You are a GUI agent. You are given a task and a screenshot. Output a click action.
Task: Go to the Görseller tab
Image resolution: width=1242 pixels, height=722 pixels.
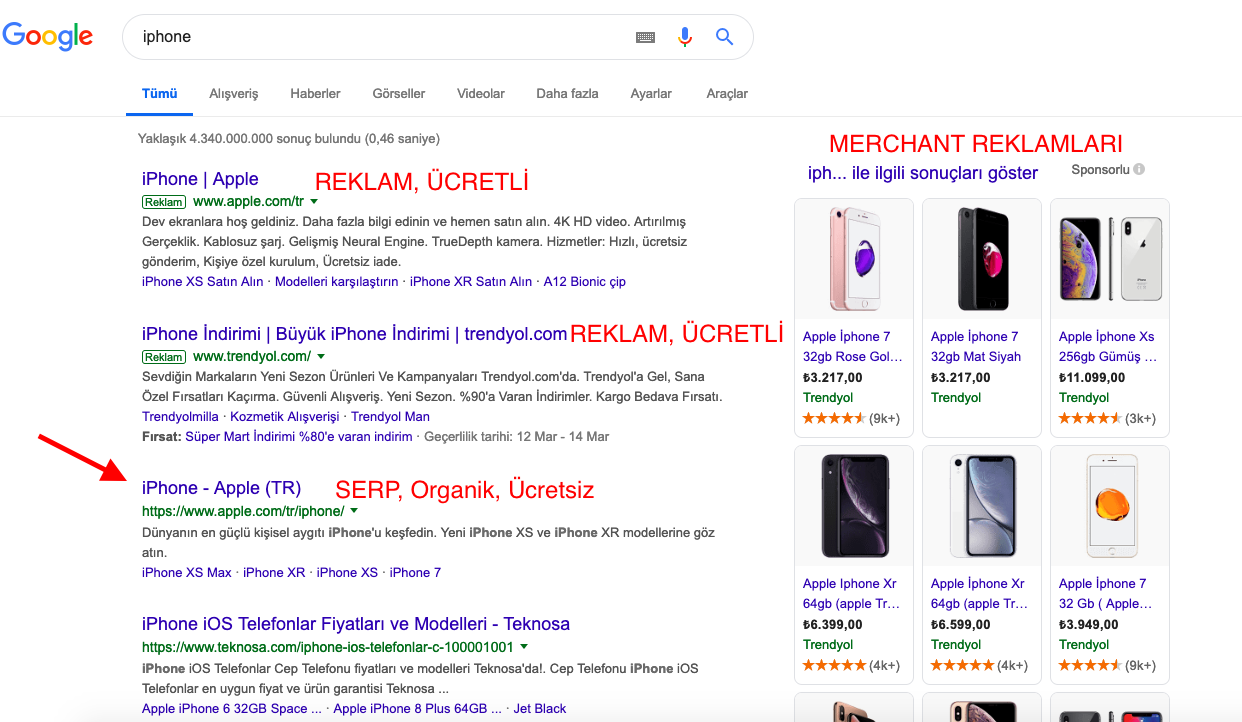click(x=399, y=94)
